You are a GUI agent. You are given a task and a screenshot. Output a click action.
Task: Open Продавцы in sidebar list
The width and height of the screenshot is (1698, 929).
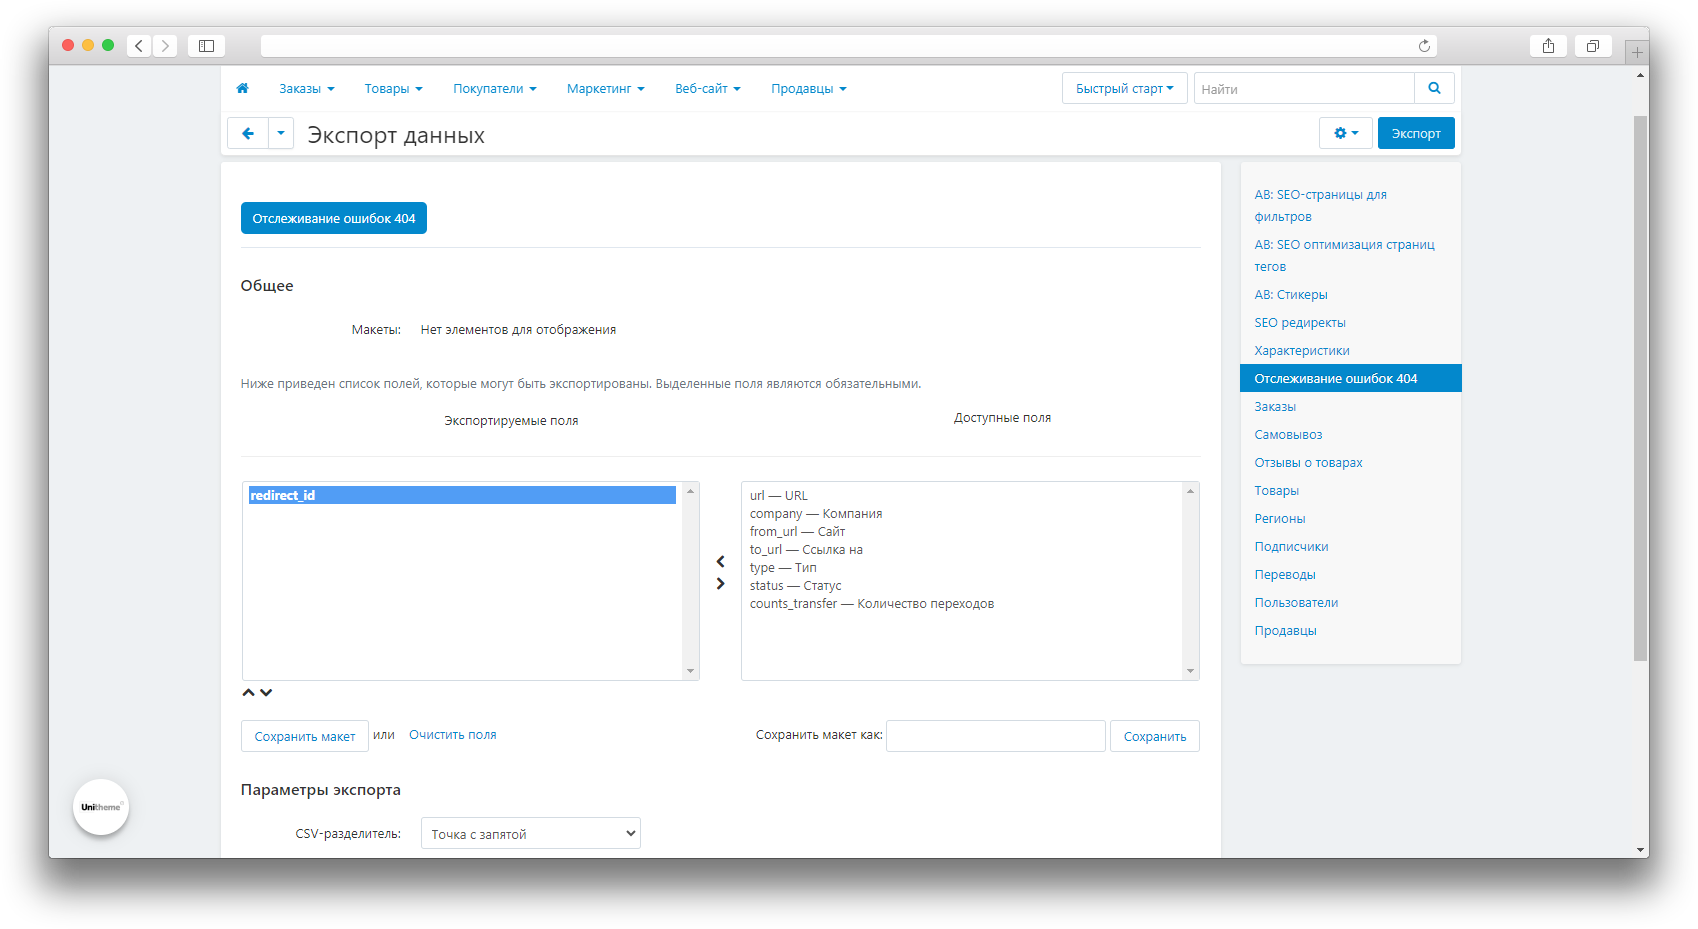click(x=1285, y=630)
